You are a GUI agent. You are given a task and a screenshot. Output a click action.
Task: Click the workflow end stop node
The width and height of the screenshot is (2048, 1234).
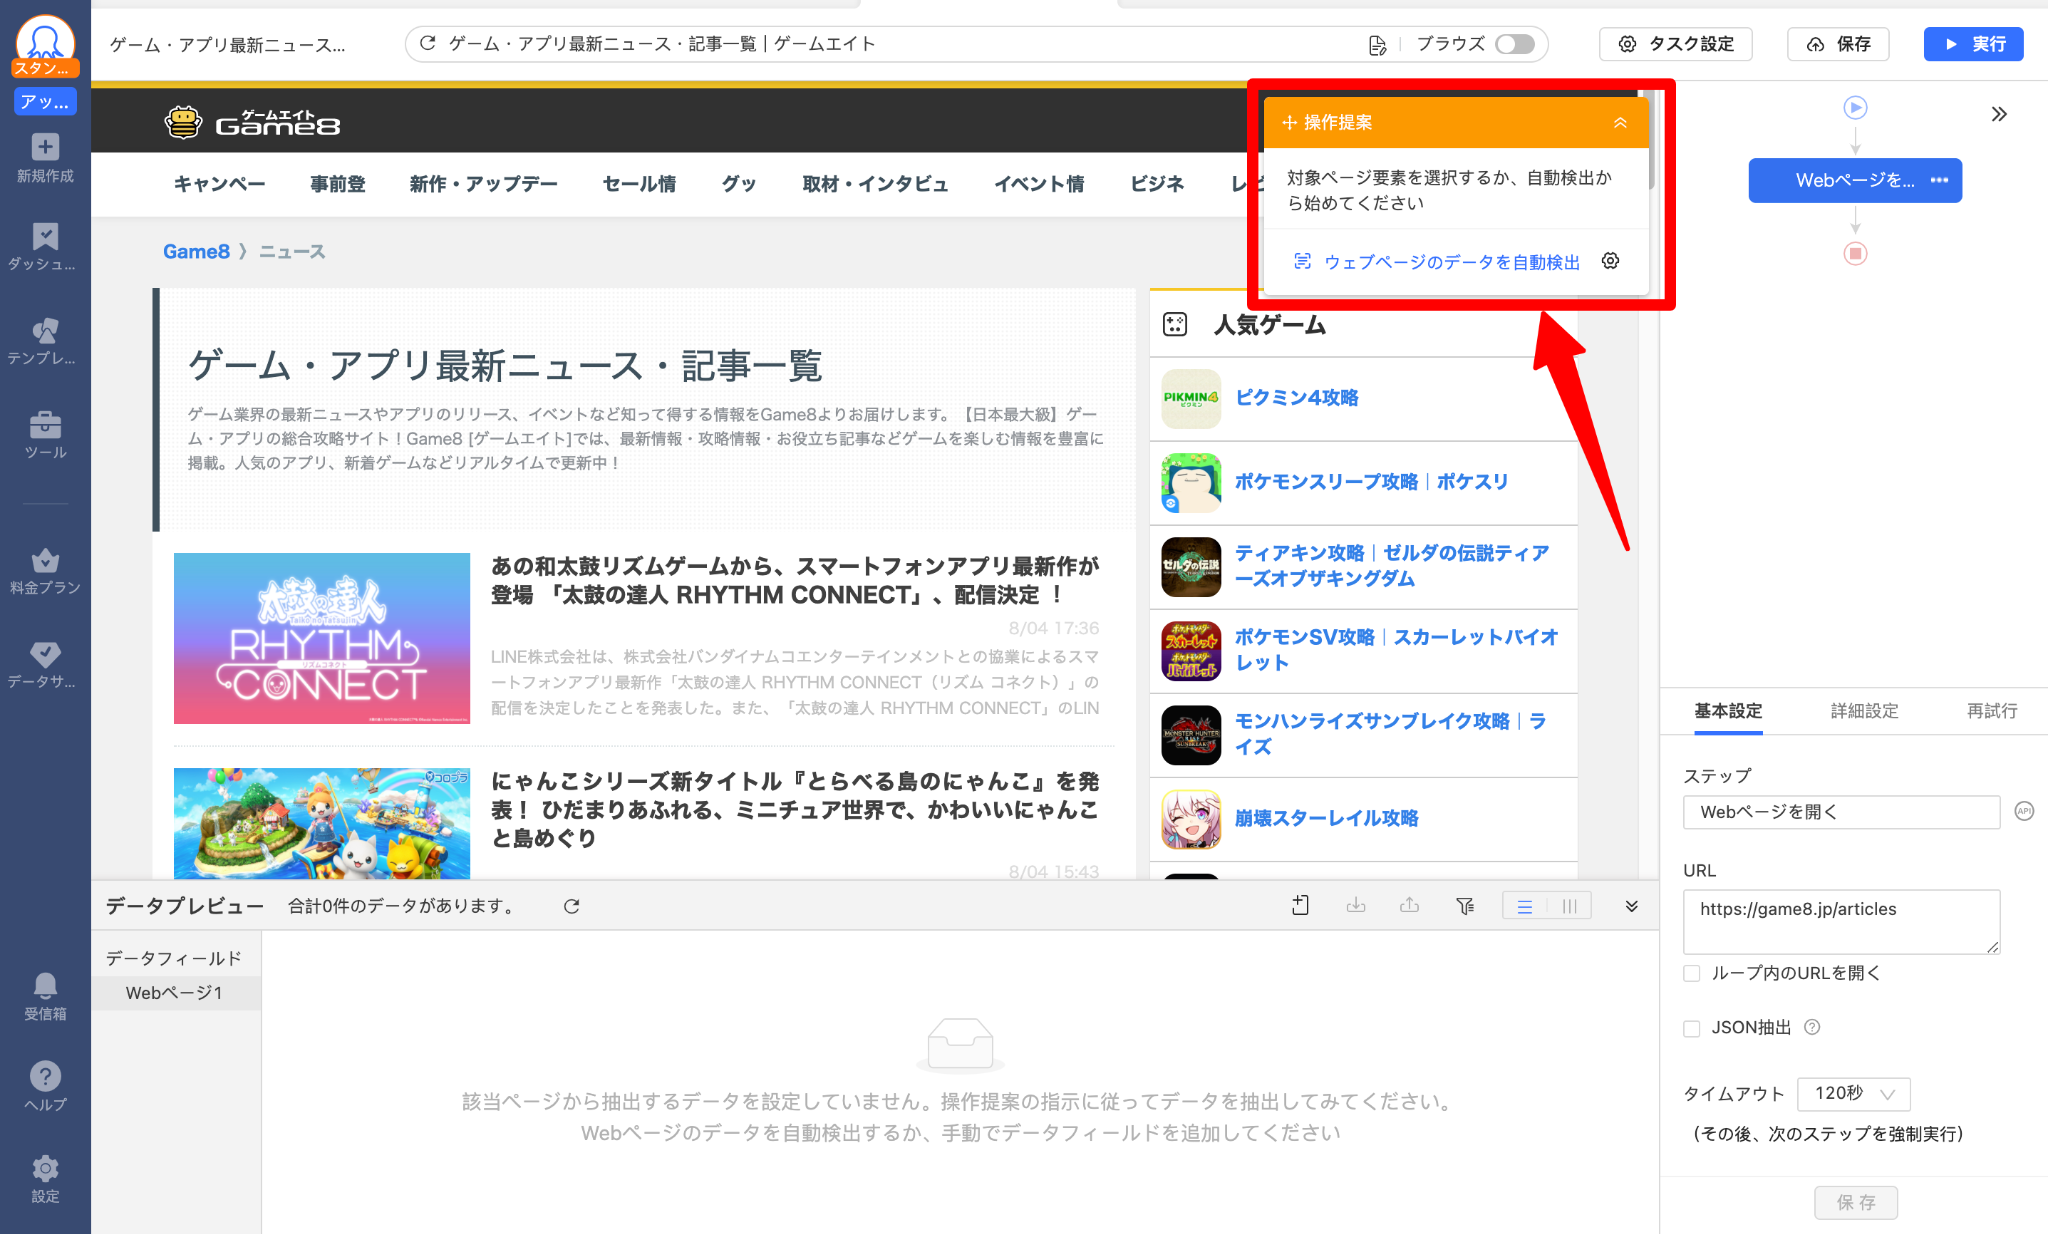[1855, 253]
